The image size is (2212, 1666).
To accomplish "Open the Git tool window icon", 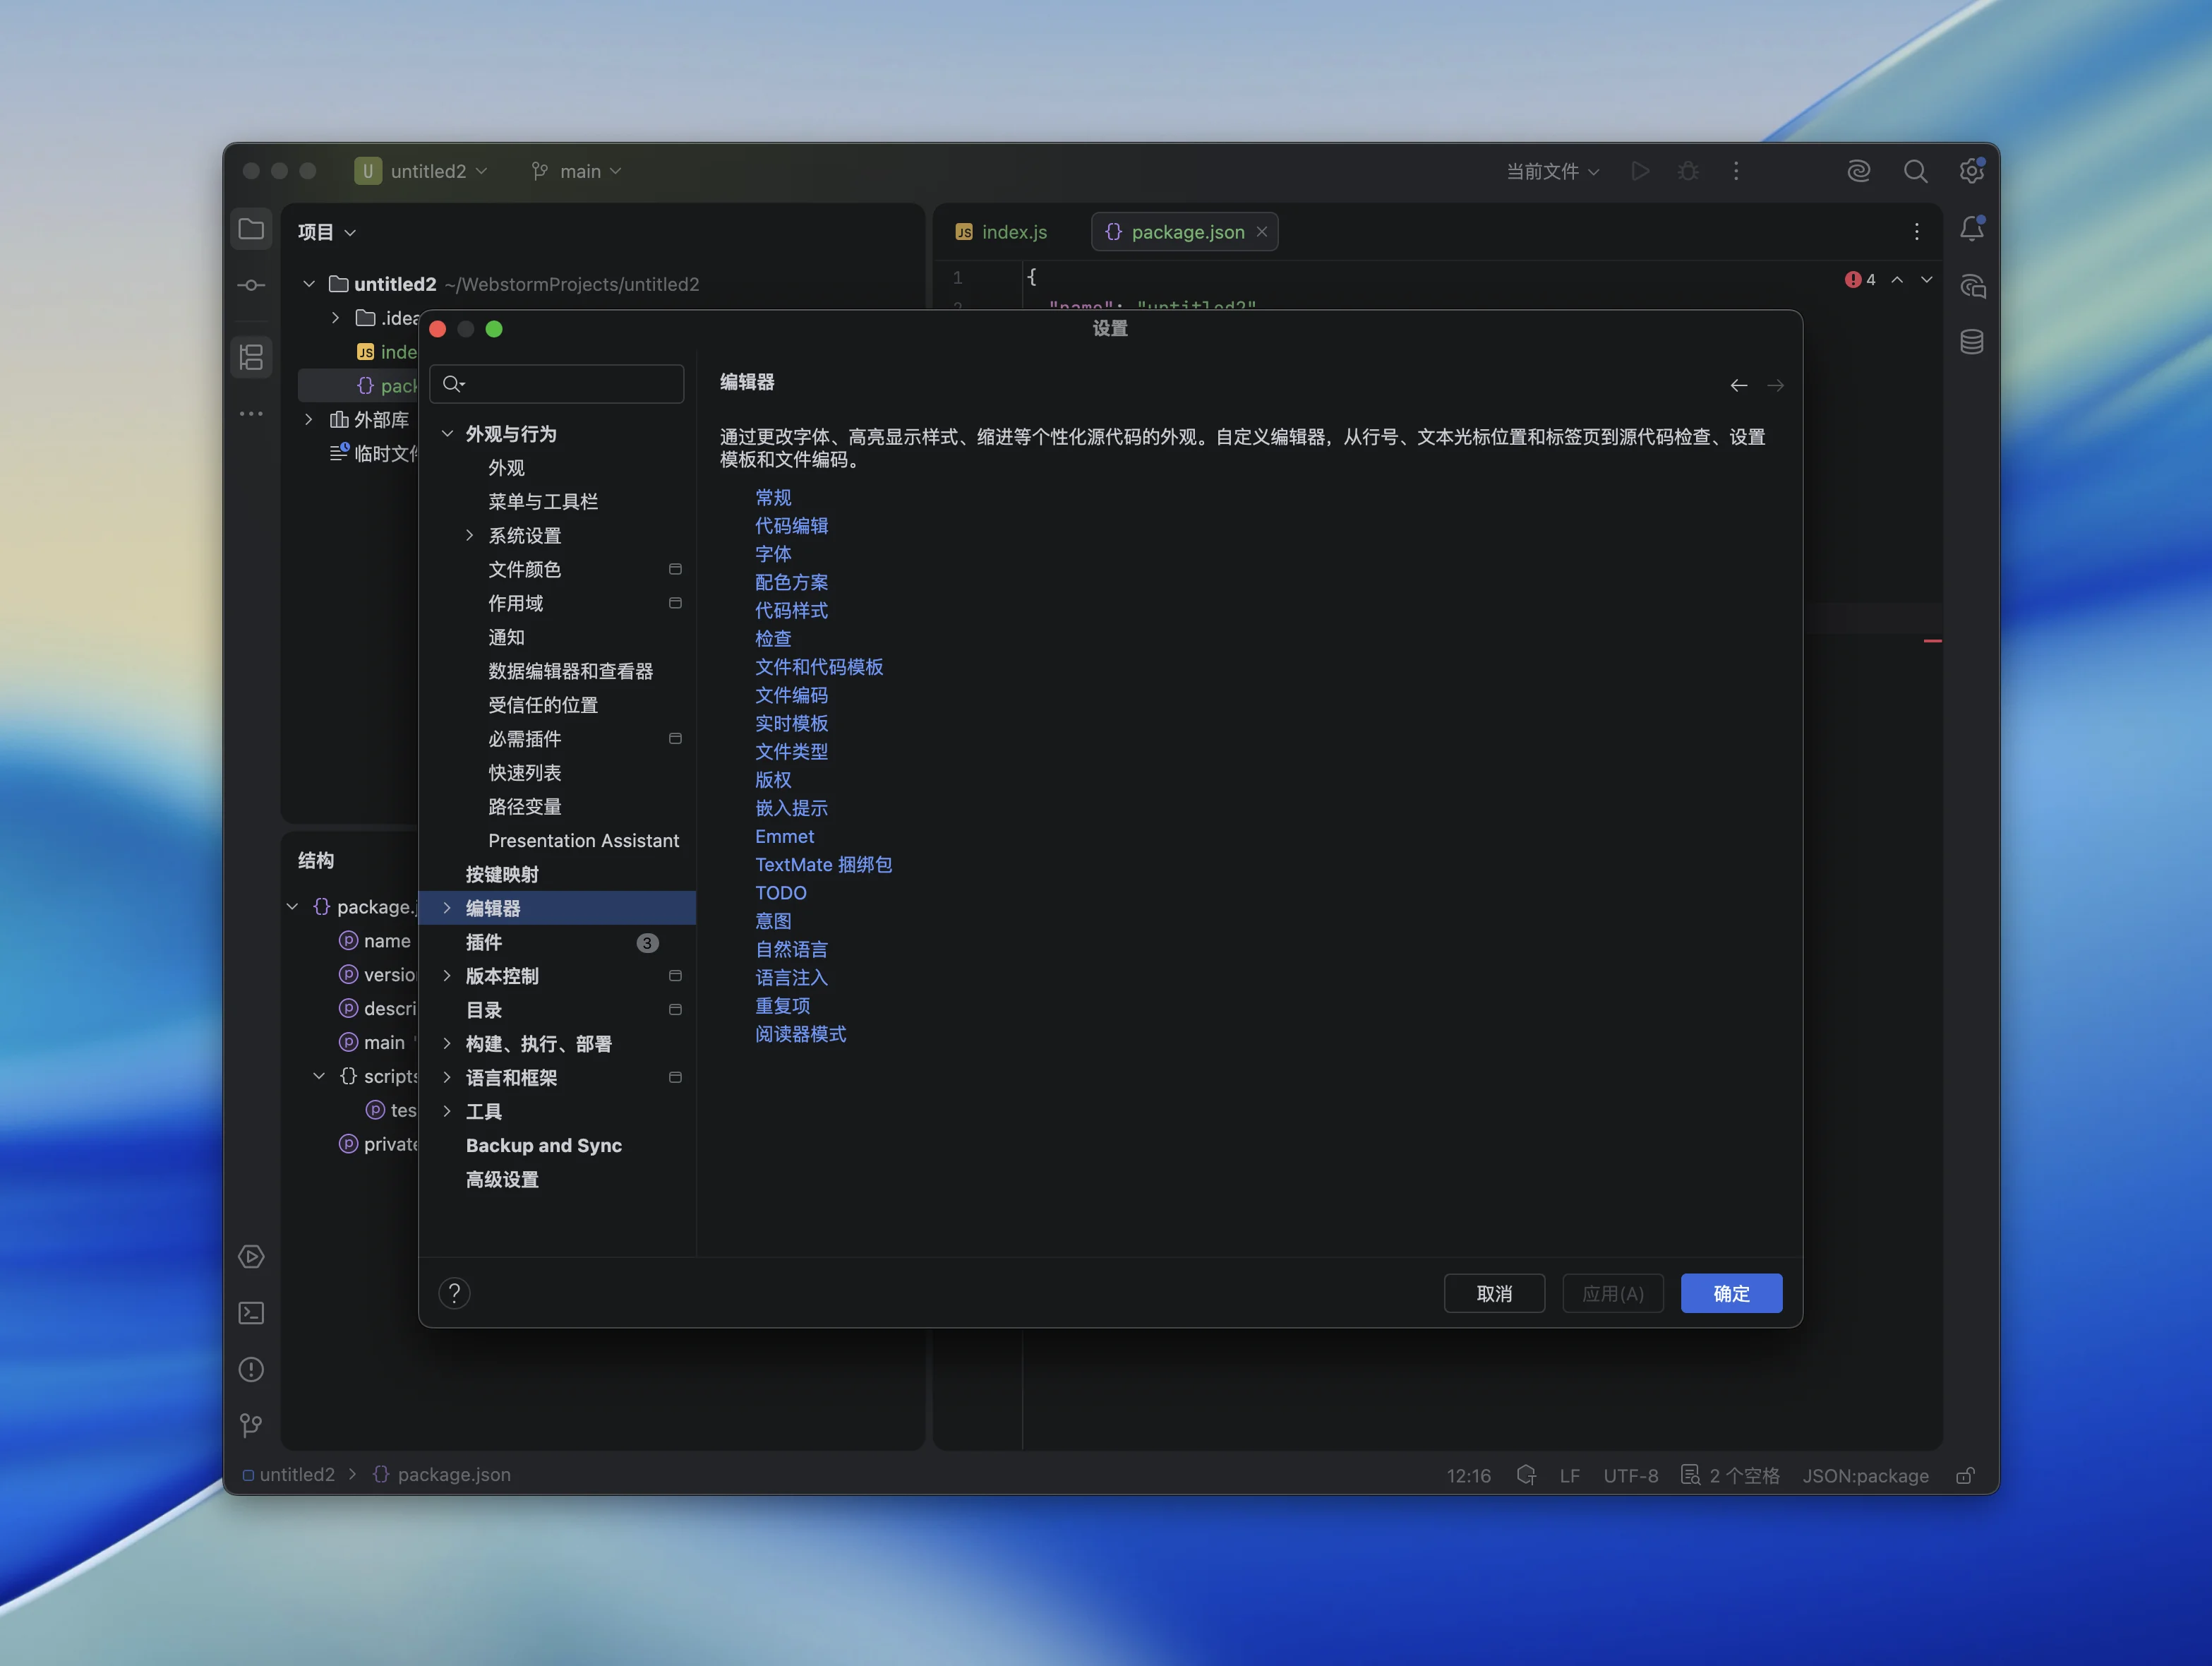I will (x=251, y=1425).
